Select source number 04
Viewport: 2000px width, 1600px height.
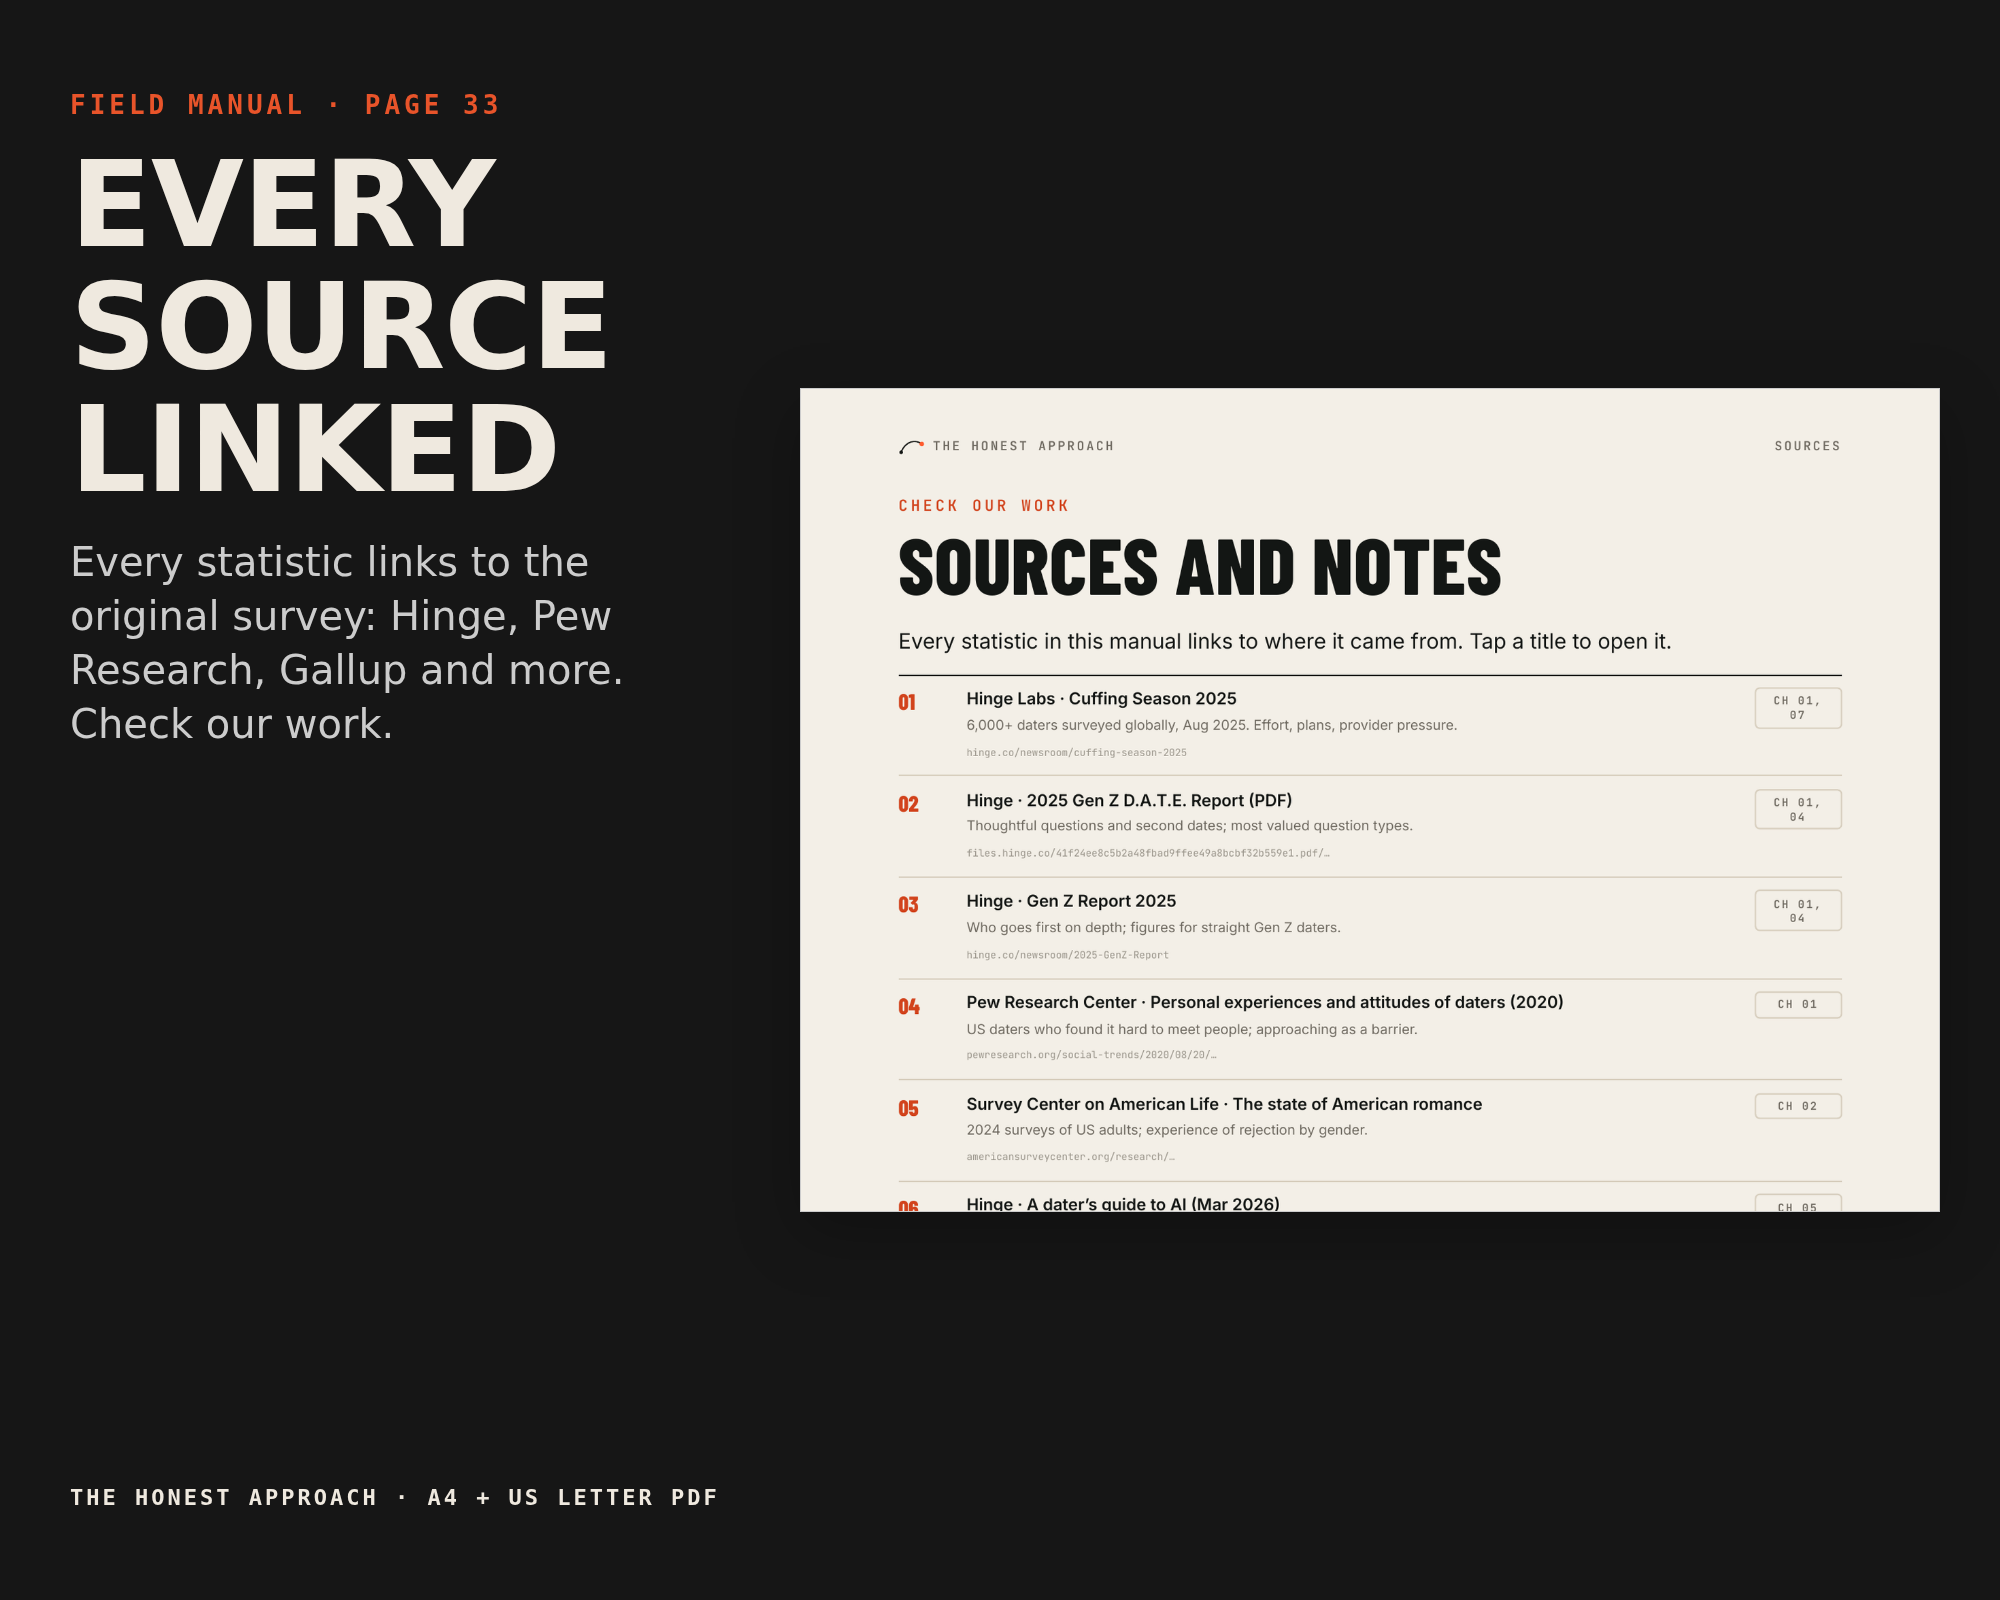point(909,1007)
